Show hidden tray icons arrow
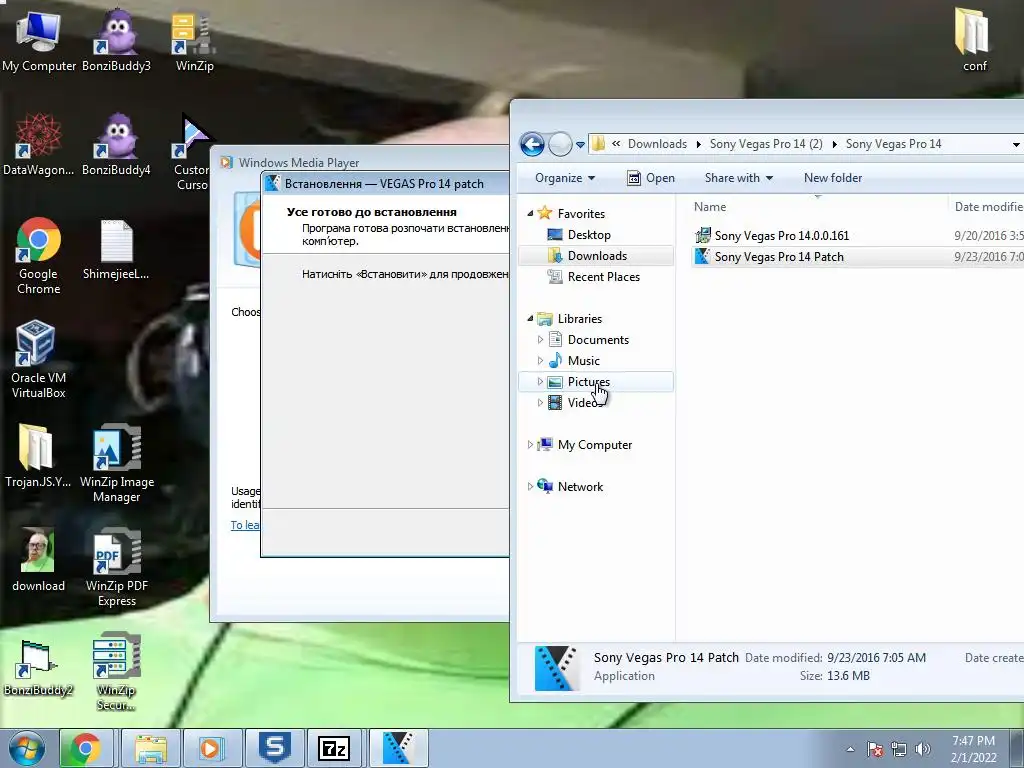This screenshot has height=768, width=1024. click(x=850, y=749)
